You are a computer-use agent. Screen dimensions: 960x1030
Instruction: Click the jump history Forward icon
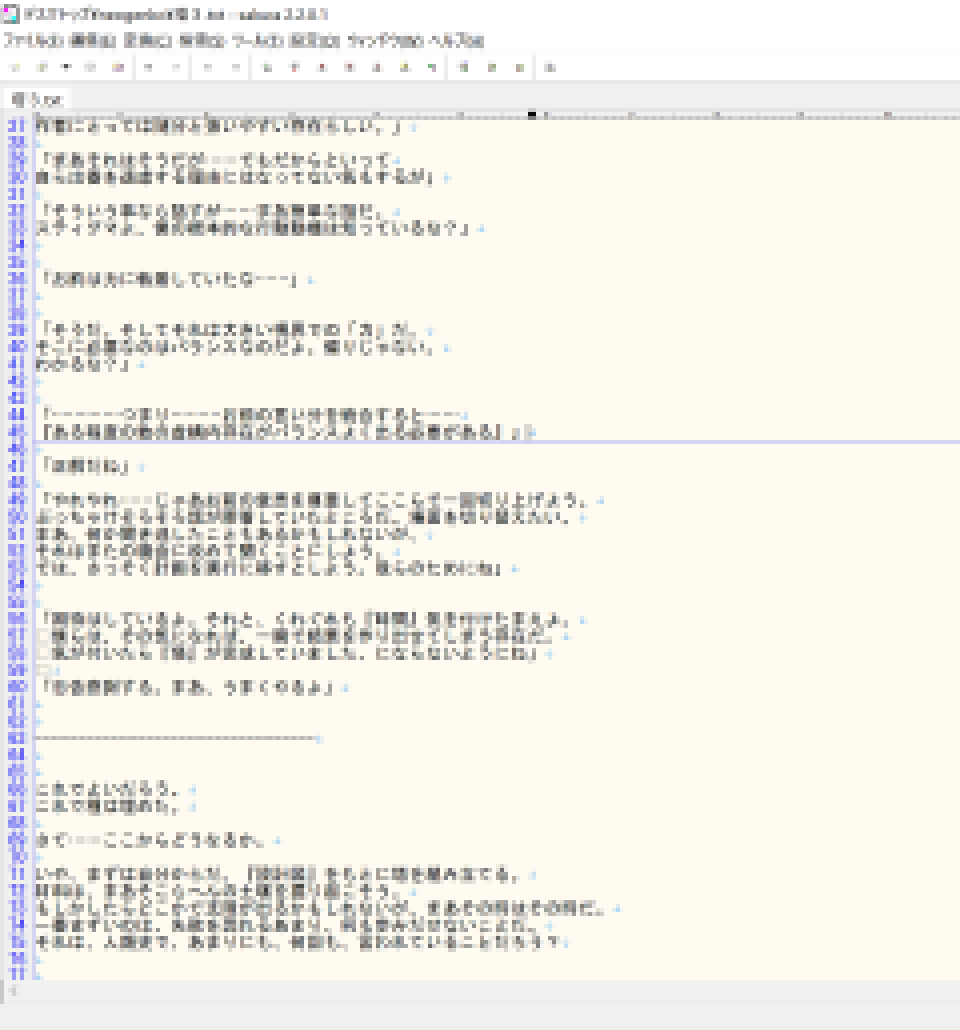pyautogui.click(x=235, y=67)
